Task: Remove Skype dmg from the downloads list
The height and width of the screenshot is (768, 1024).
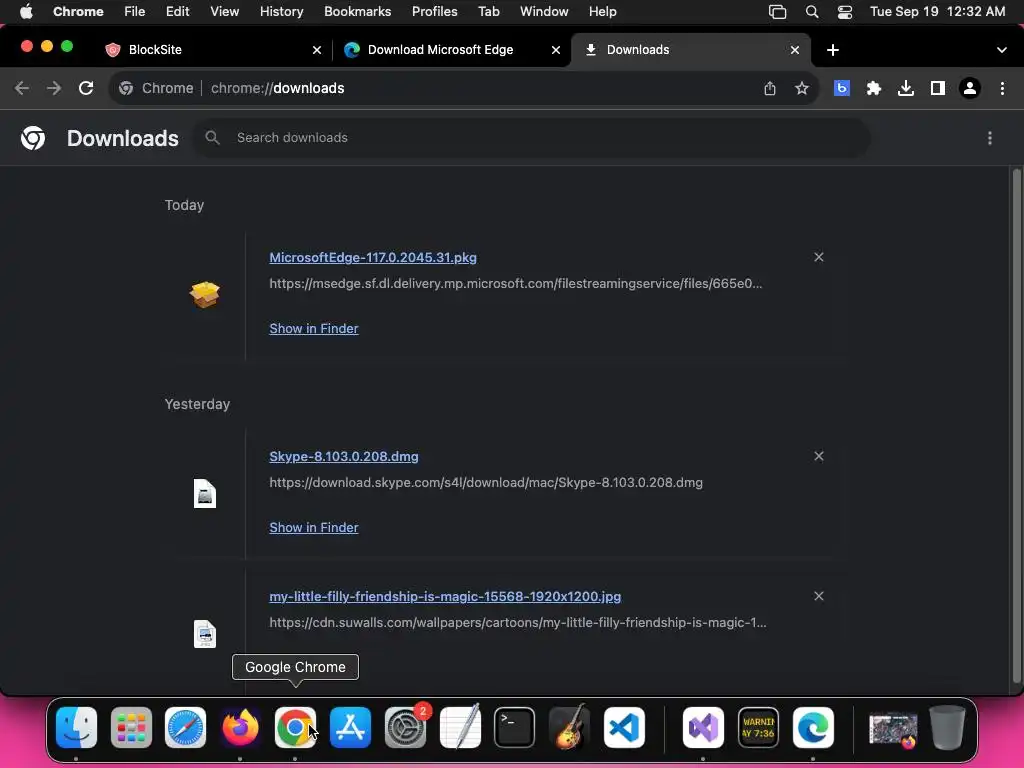Action: (819, 456)
